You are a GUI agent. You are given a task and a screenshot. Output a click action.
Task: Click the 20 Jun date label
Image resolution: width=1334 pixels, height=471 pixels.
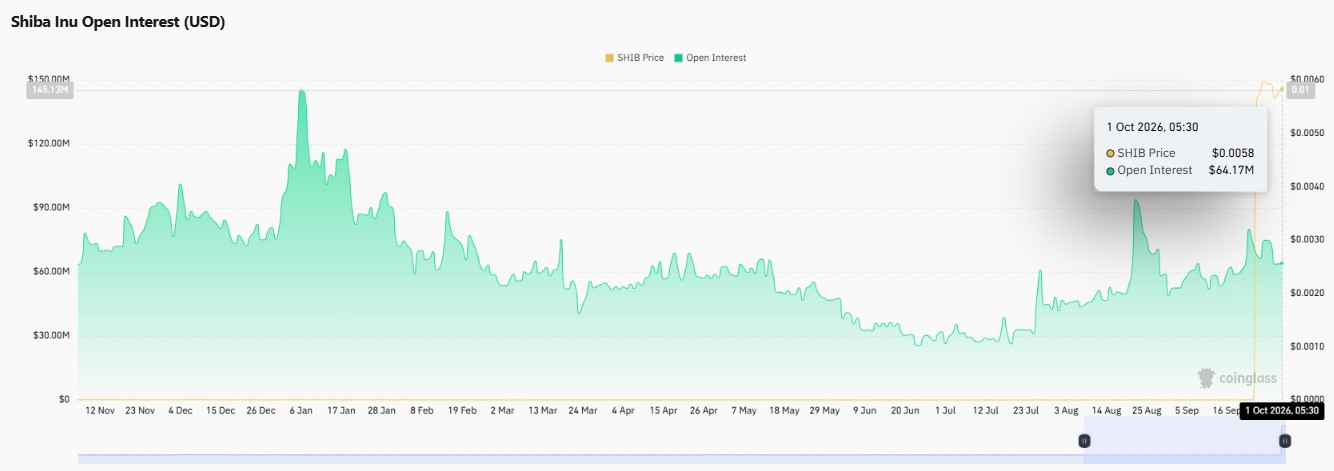[904, 410]
